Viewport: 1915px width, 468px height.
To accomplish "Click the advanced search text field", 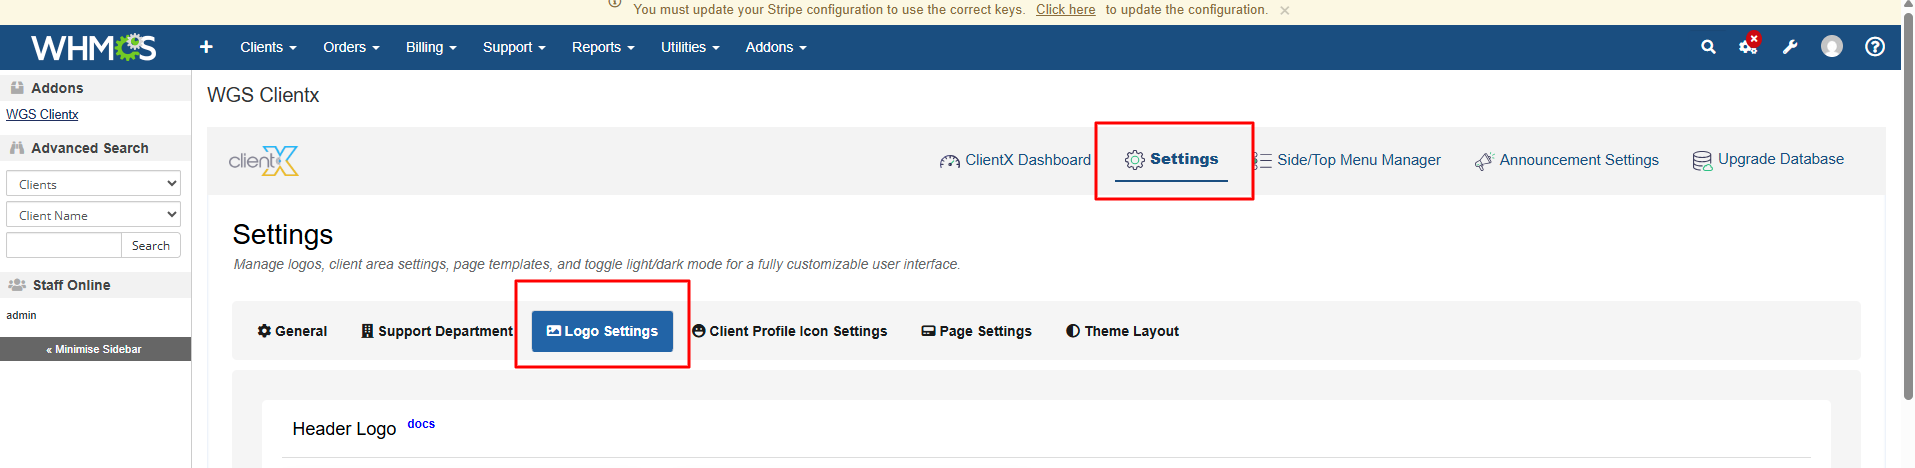I will (64, 245).
